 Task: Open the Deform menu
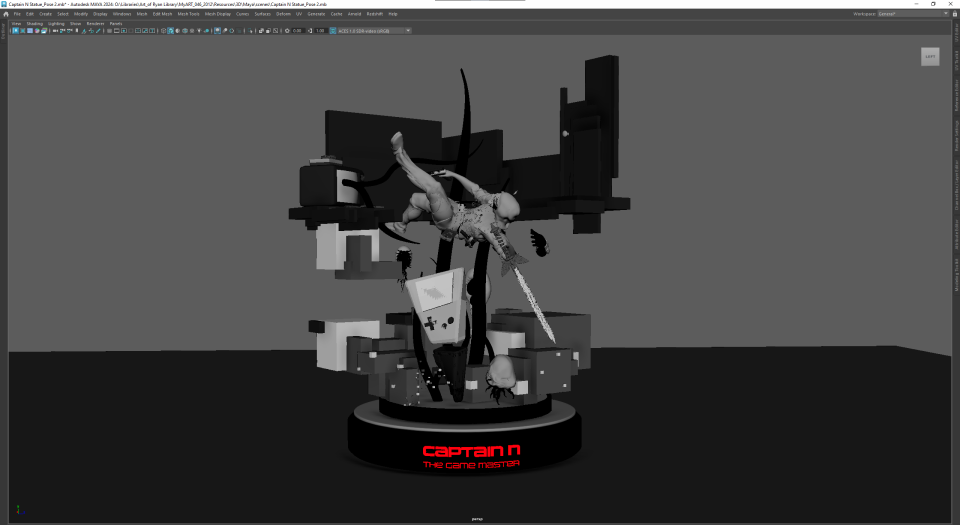[x=283, y=13]
